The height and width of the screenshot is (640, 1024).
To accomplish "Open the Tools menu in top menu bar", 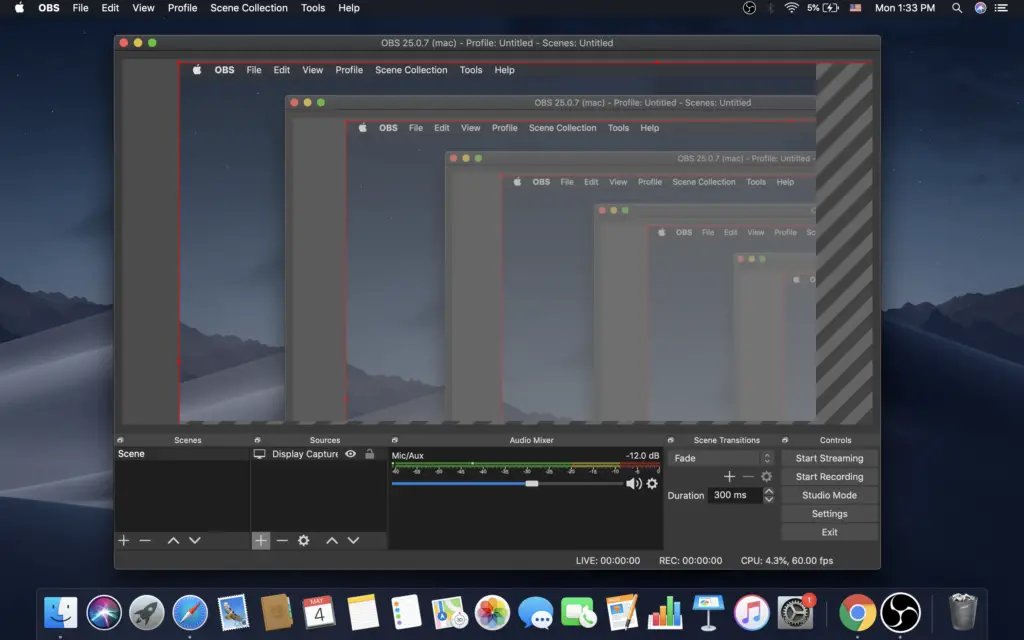I will click(x=313, y=8).
